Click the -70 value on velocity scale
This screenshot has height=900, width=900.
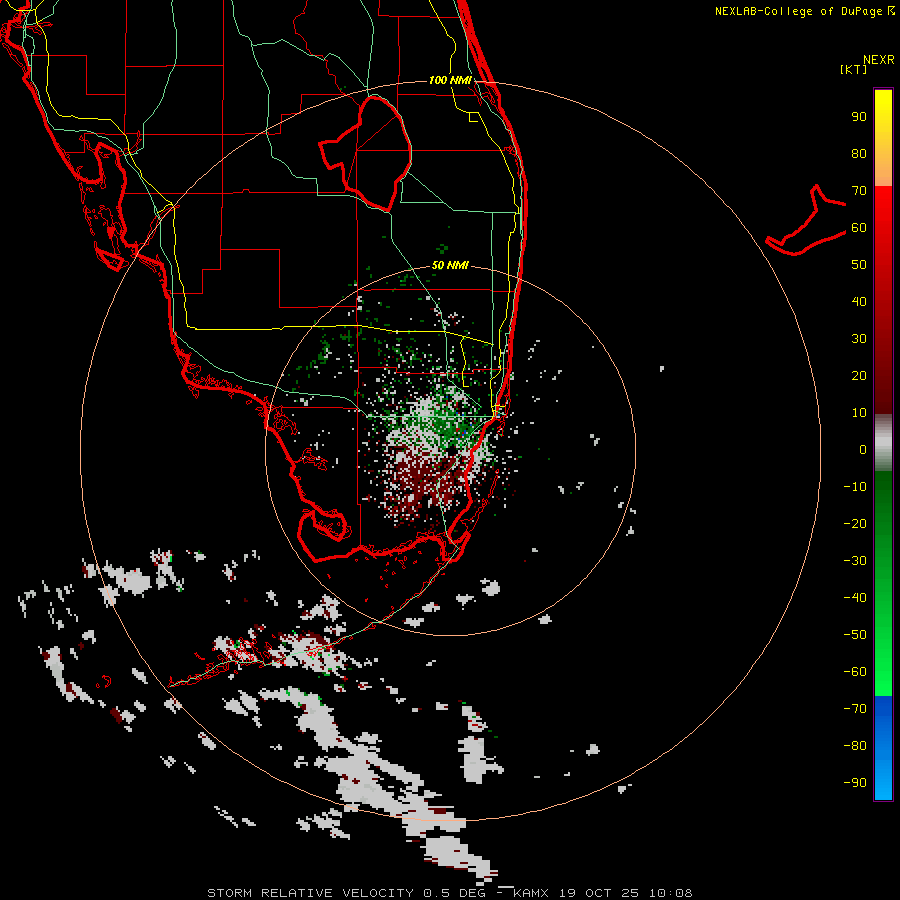tap(855, 708)
